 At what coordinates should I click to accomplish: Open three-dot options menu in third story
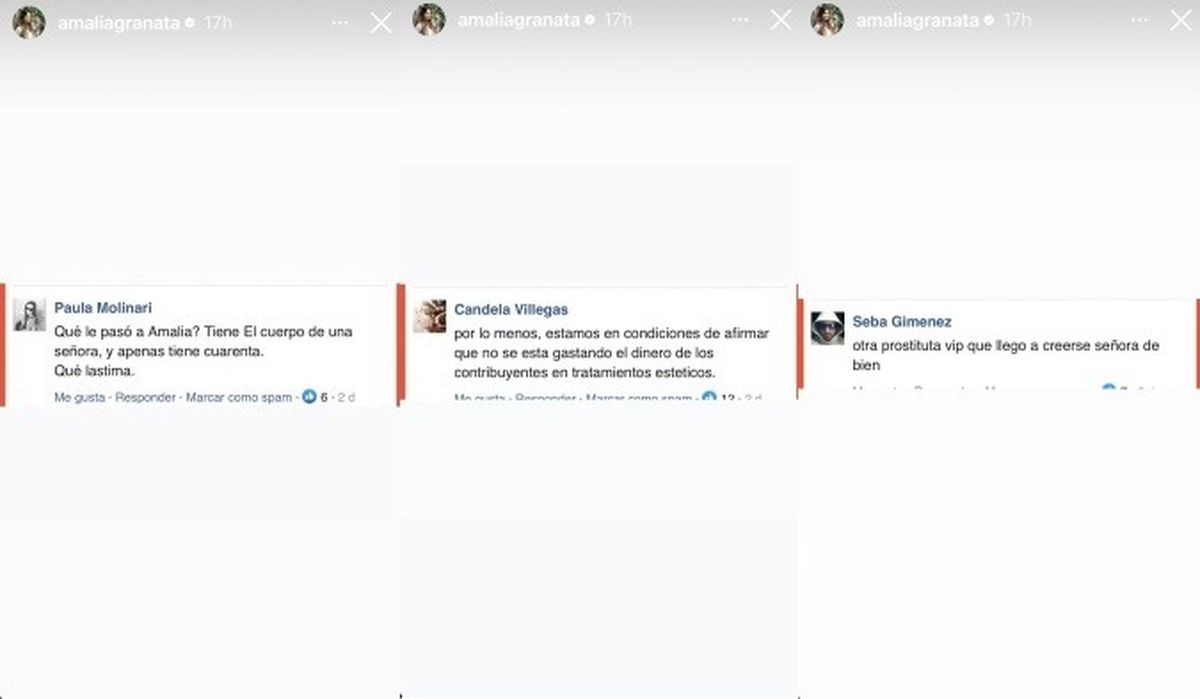pyautogui.click(x=1139, y=21)
